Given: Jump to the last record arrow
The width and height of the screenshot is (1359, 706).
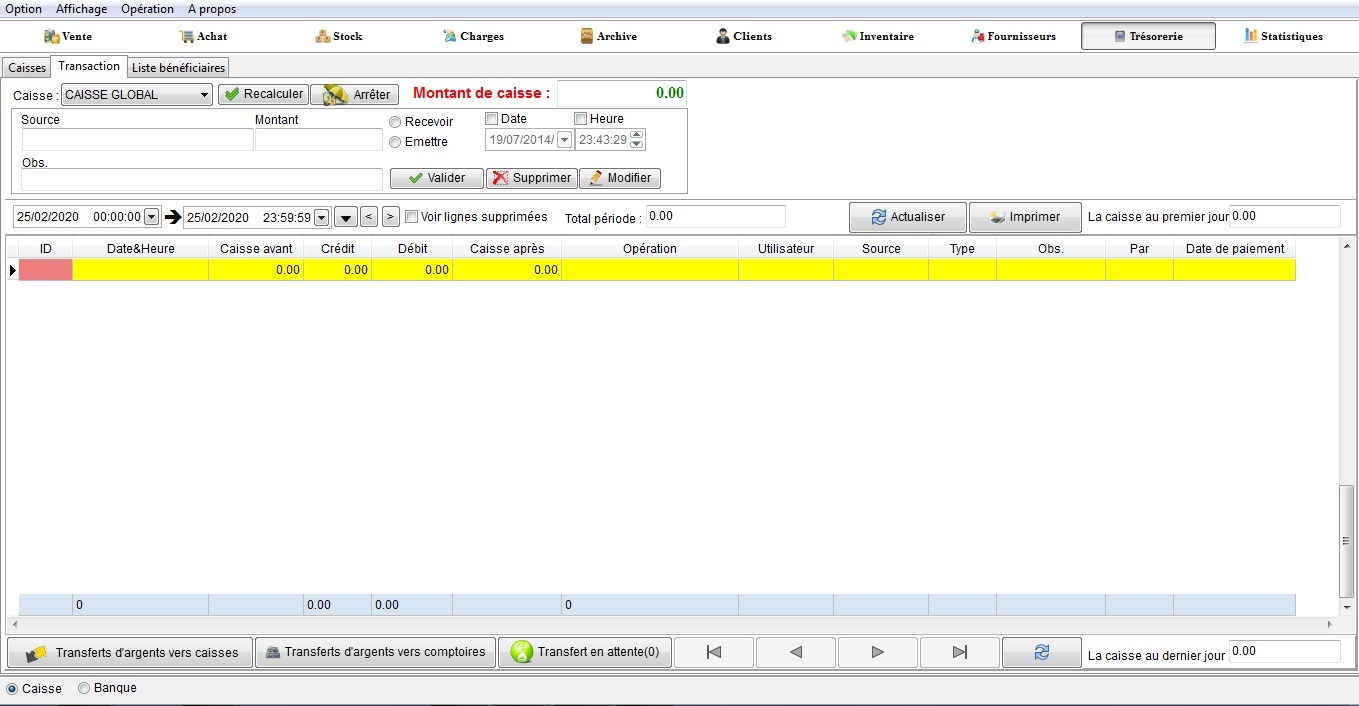Looking at the screenshot, I should point(959,652).
